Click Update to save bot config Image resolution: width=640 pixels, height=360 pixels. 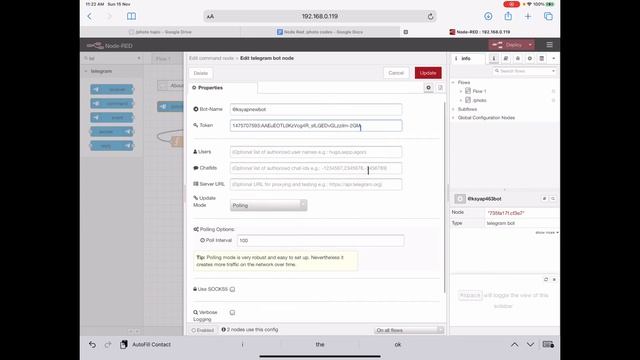pos(428,73)
